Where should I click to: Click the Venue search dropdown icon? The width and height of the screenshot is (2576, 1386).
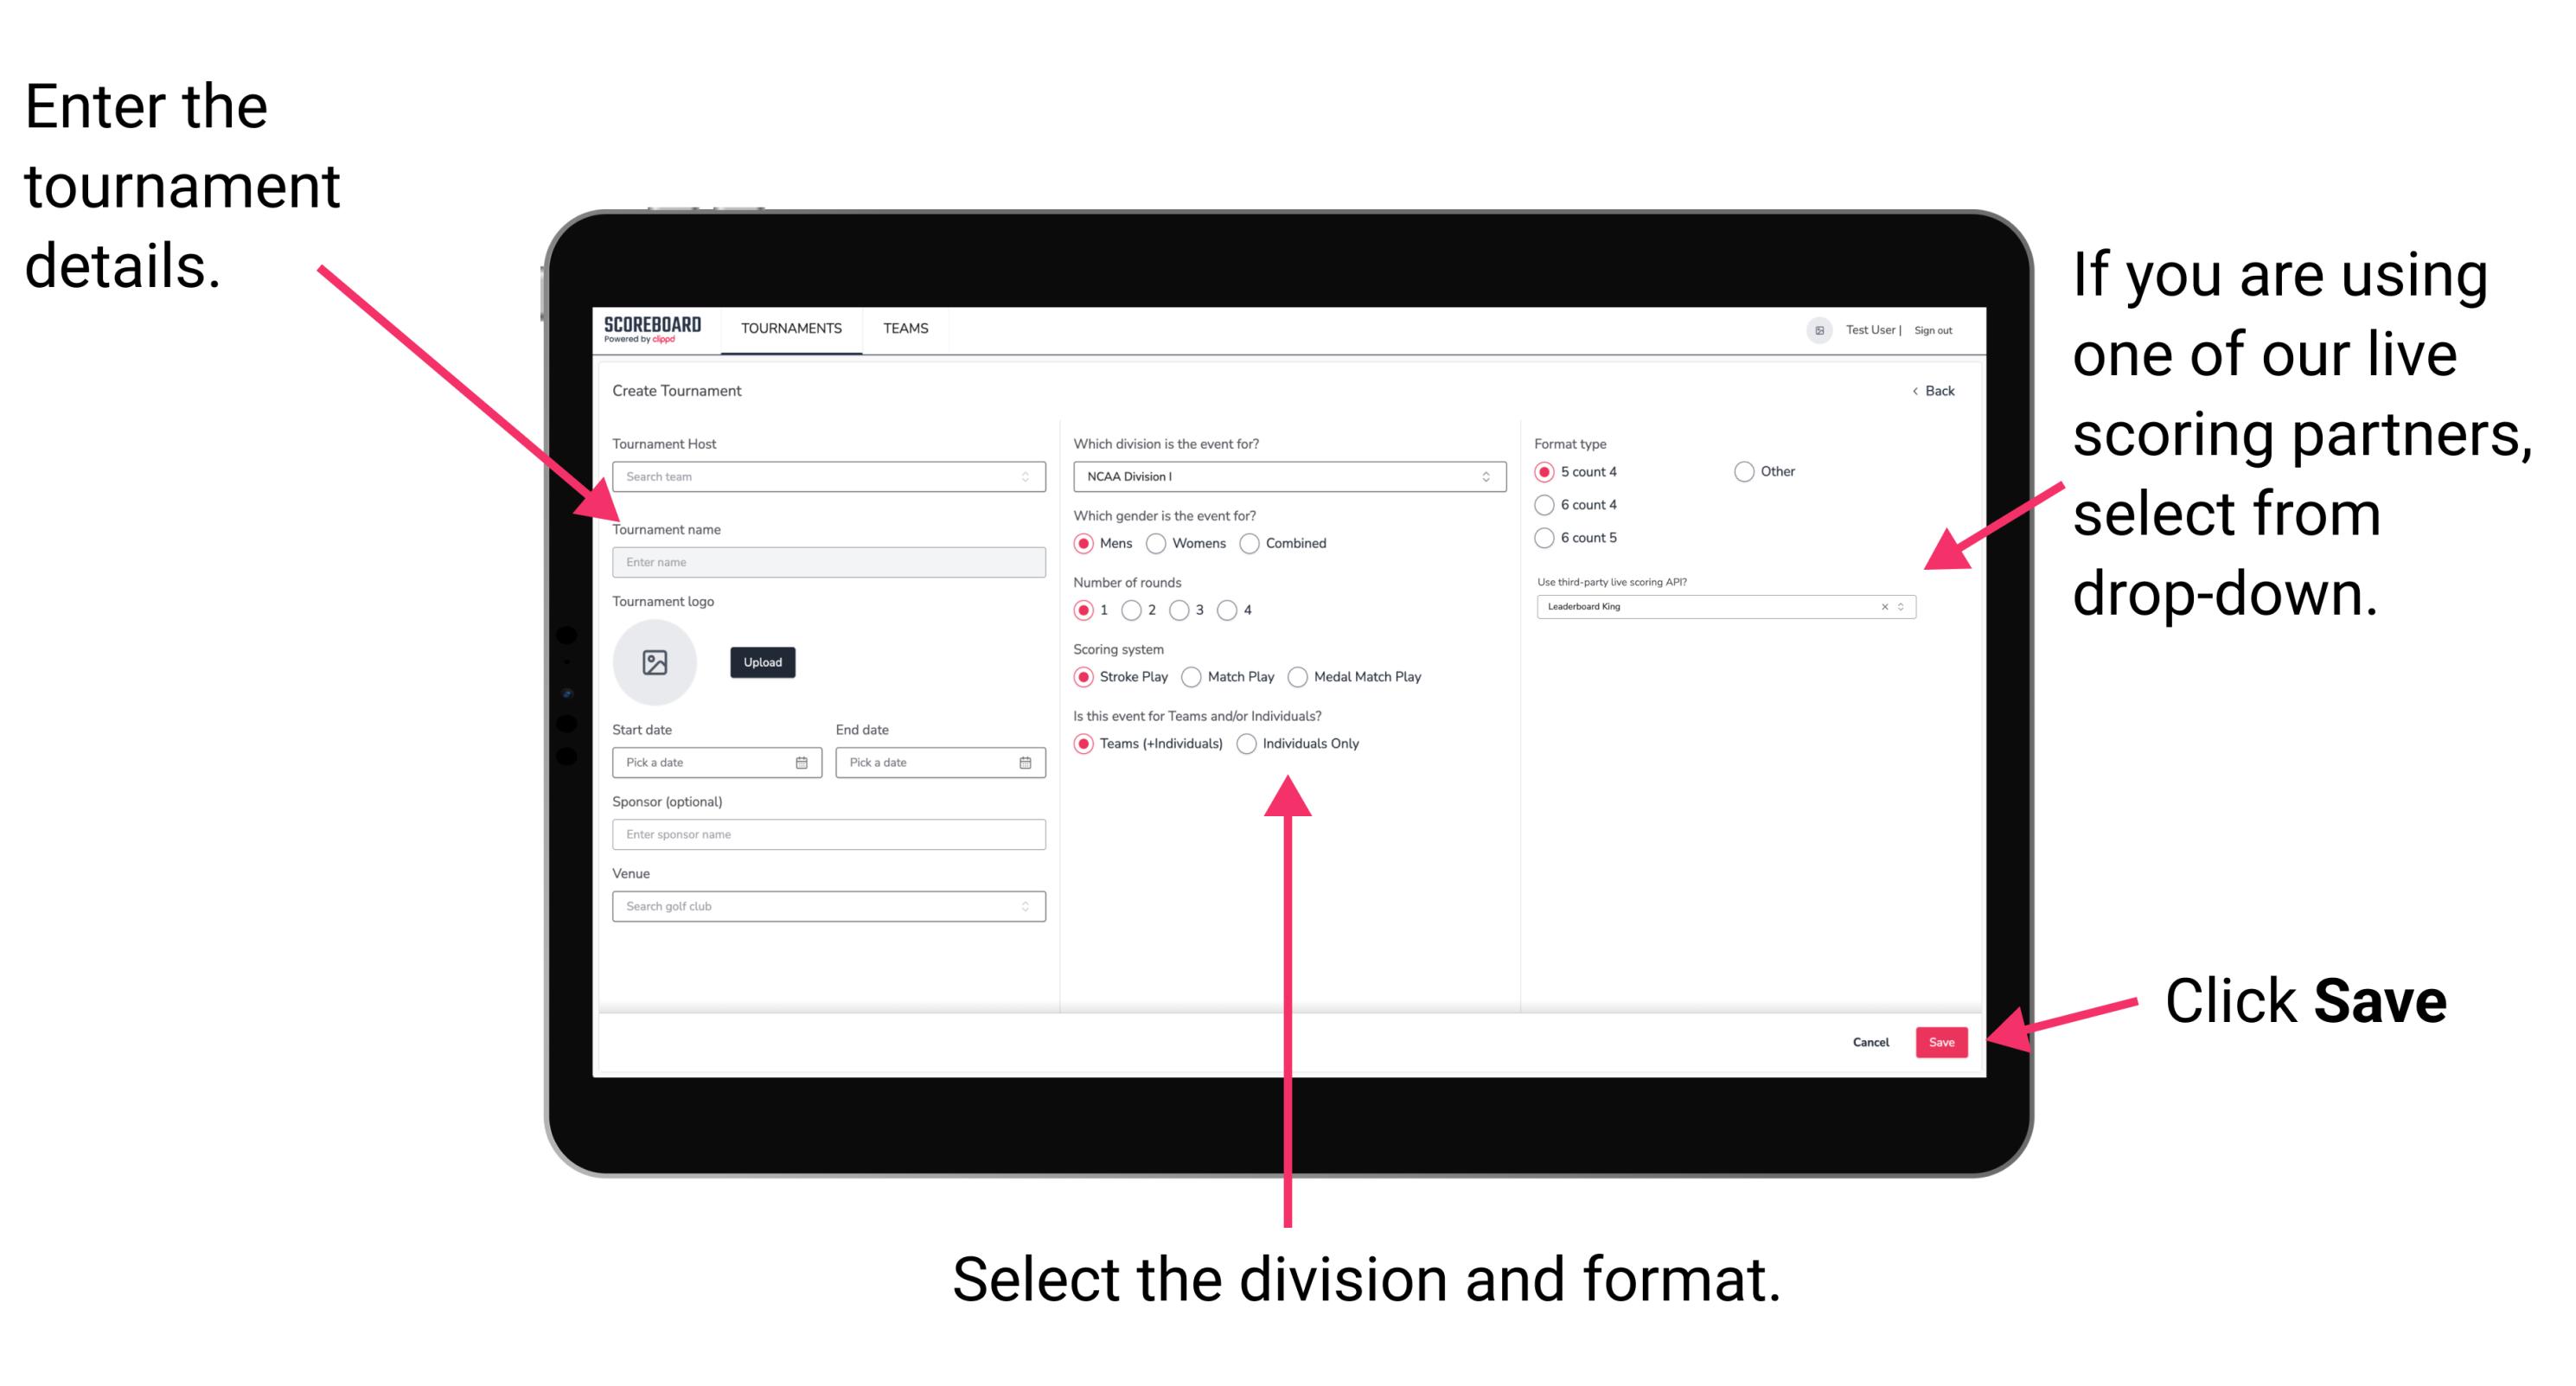pos(1026,906)
